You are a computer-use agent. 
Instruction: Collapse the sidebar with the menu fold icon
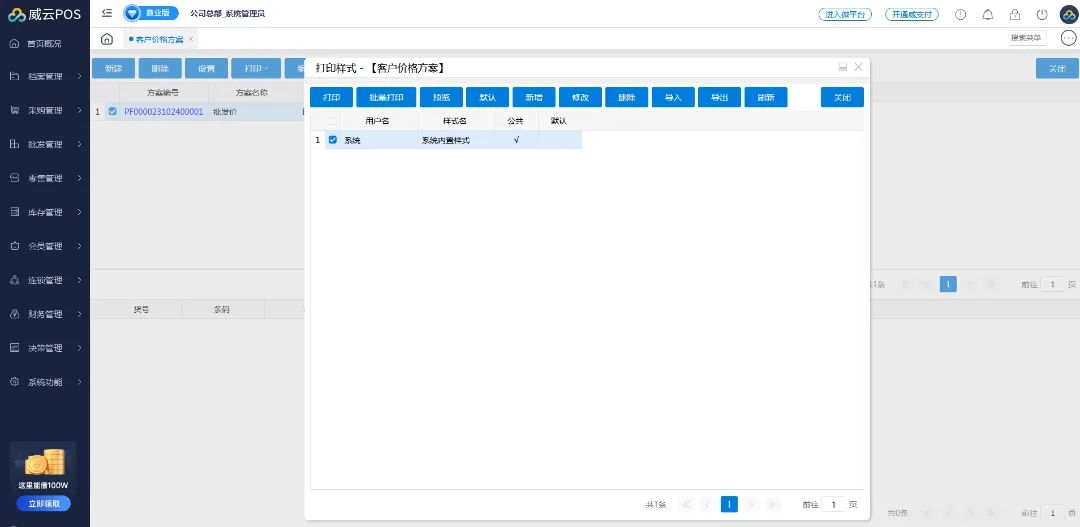point(107,14)
